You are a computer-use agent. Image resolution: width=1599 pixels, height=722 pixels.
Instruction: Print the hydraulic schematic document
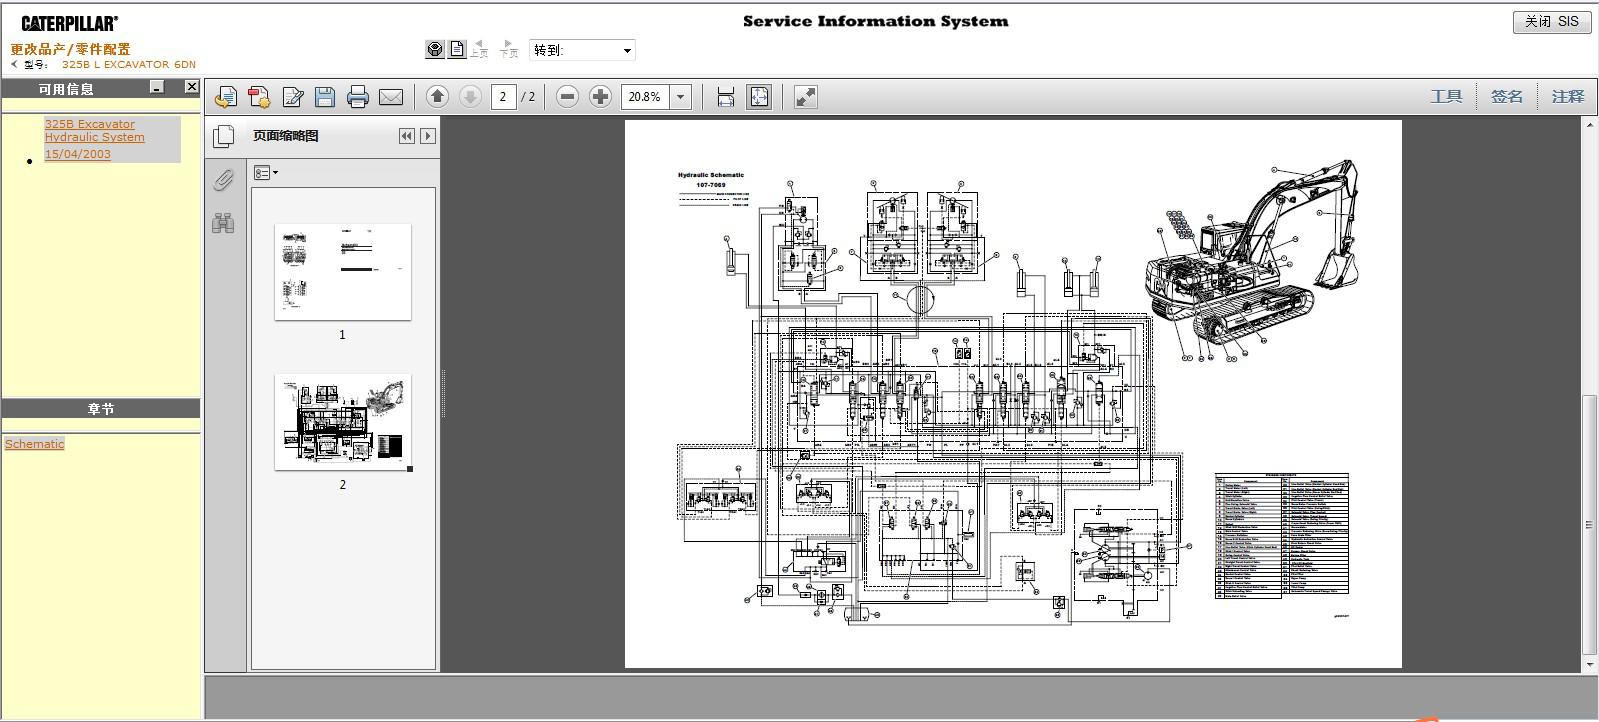click(357, 97)
